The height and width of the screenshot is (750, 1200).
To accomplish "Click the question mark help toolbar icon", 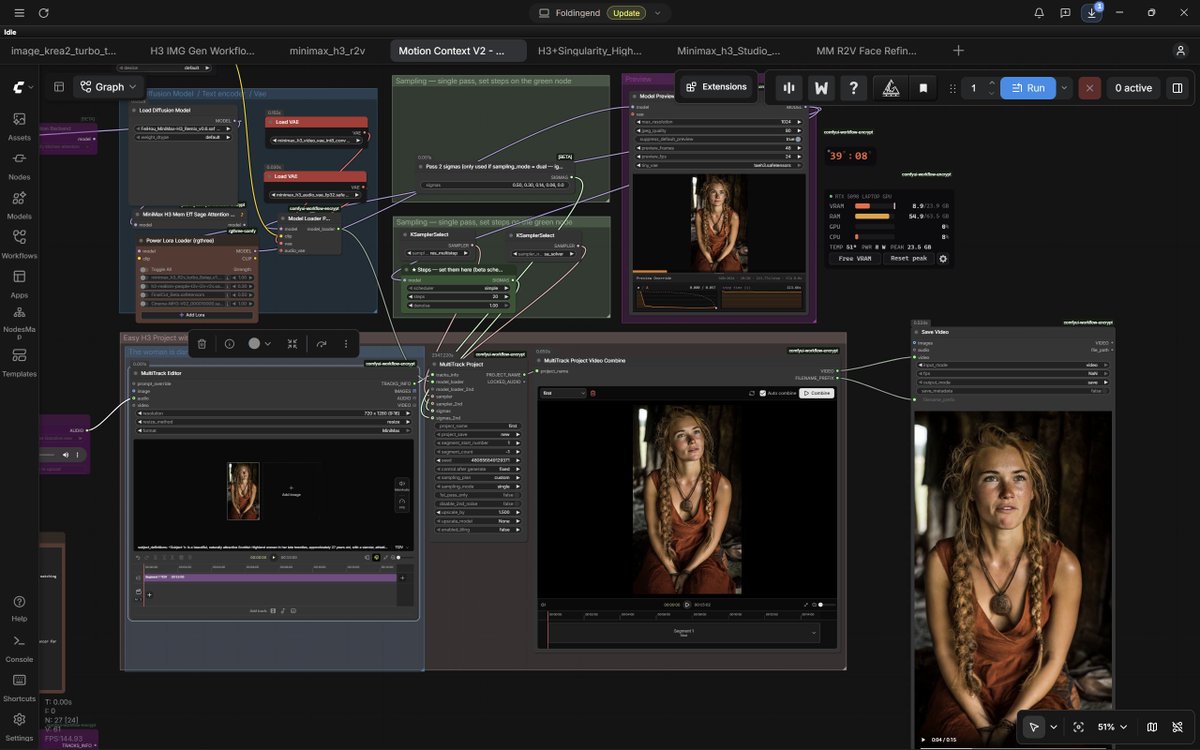I will (853, 88).
